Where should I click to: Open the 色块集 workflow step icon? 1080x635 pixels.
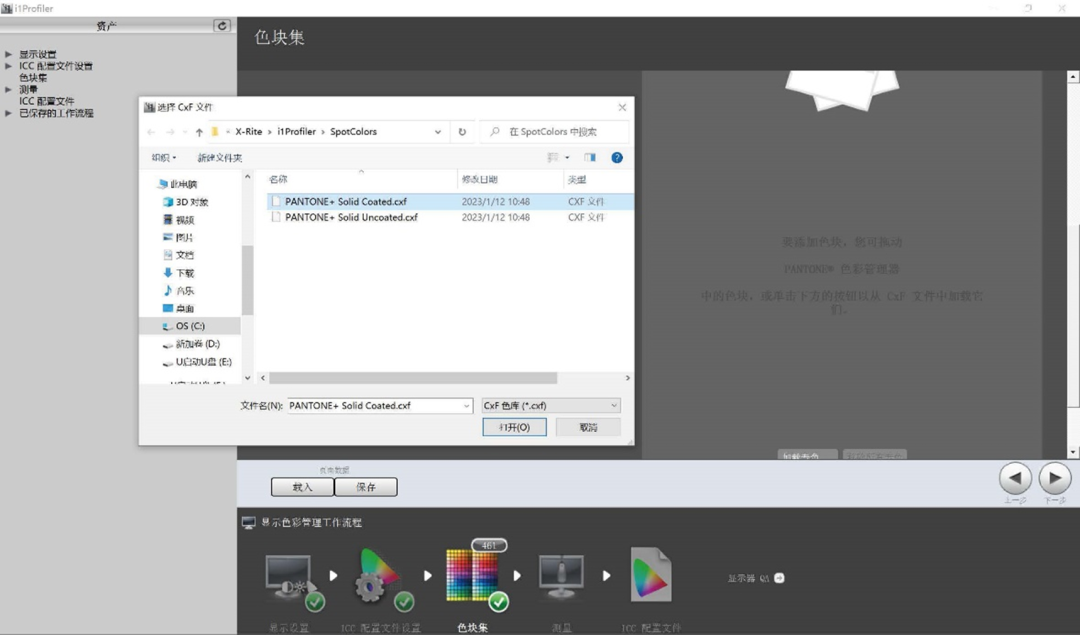[474, 576]
